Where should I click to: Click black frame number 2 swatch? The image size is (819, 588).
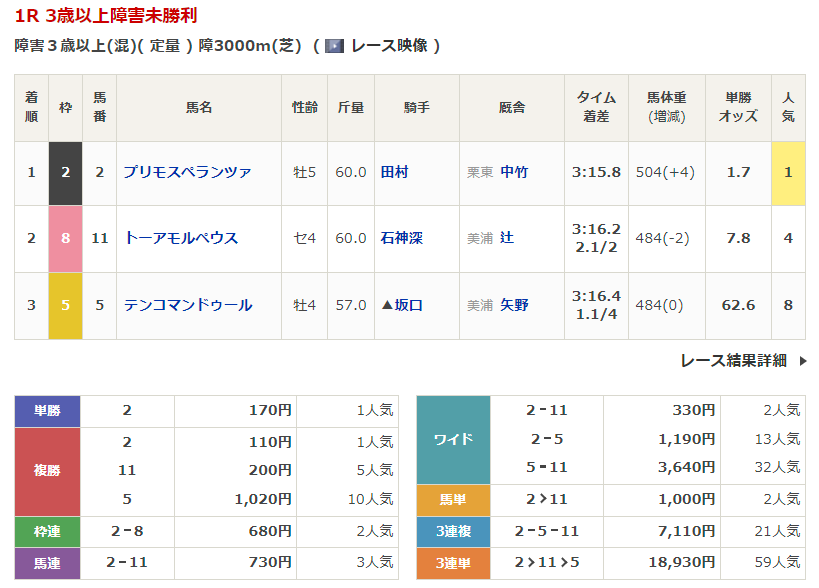pos(66,172)
